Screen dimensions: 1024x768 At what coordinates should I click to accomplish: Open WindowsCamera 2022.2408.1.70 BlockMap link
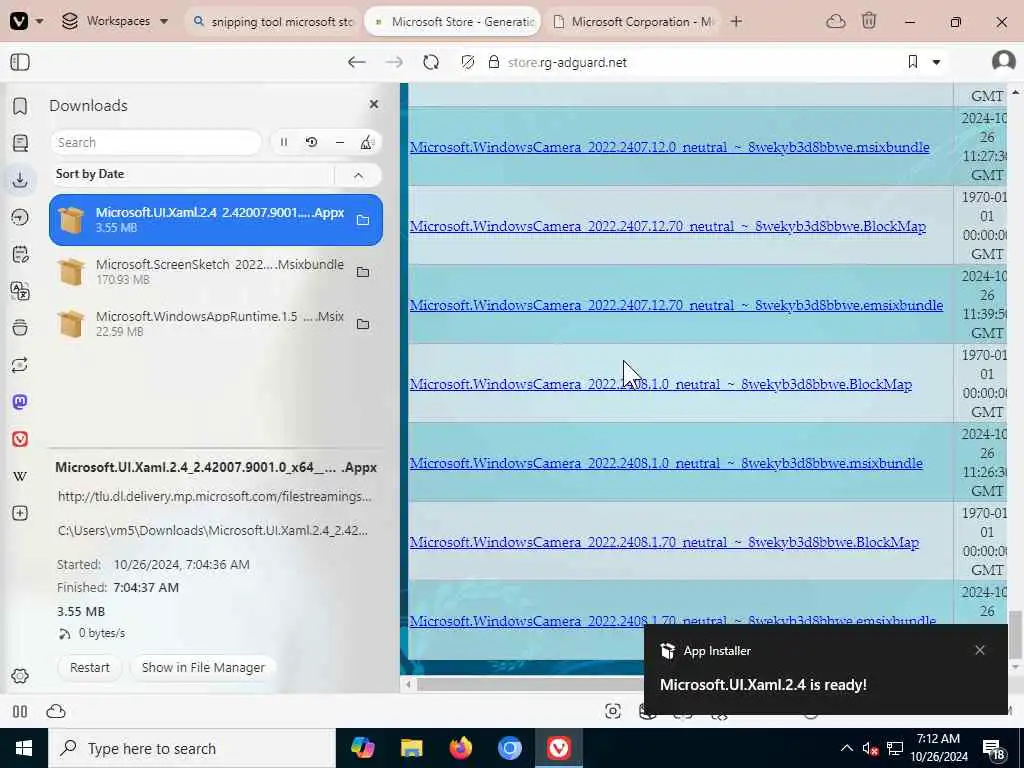[664, 542]
